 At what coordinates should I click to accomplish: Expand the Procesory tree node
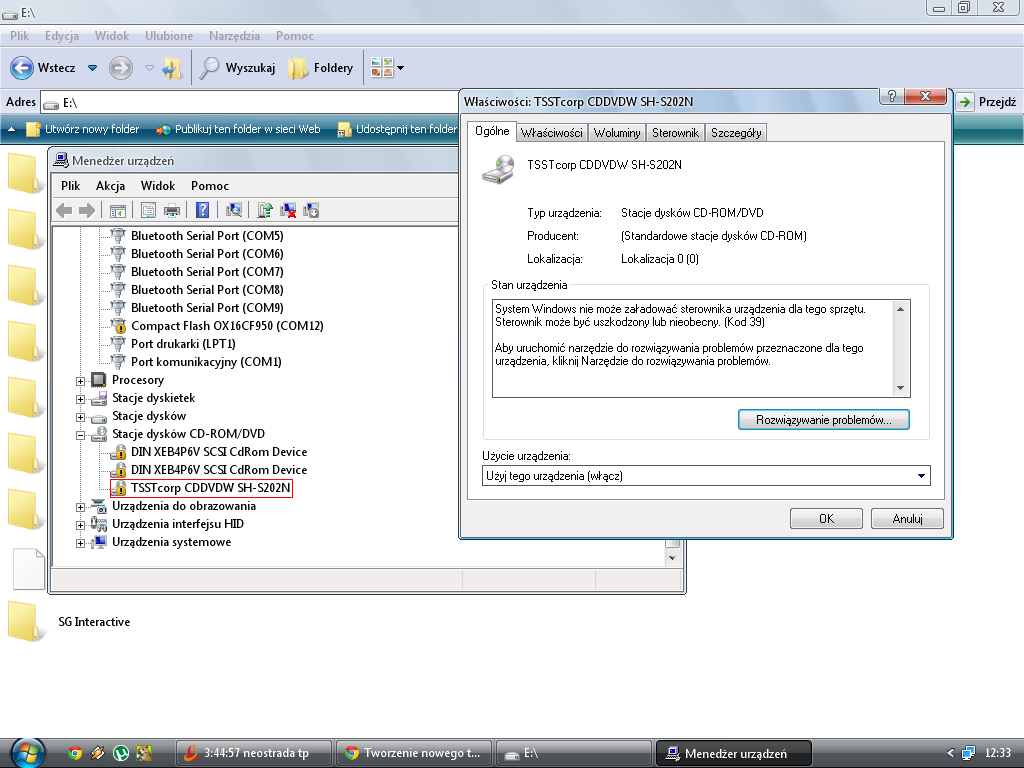coord(80,381)
